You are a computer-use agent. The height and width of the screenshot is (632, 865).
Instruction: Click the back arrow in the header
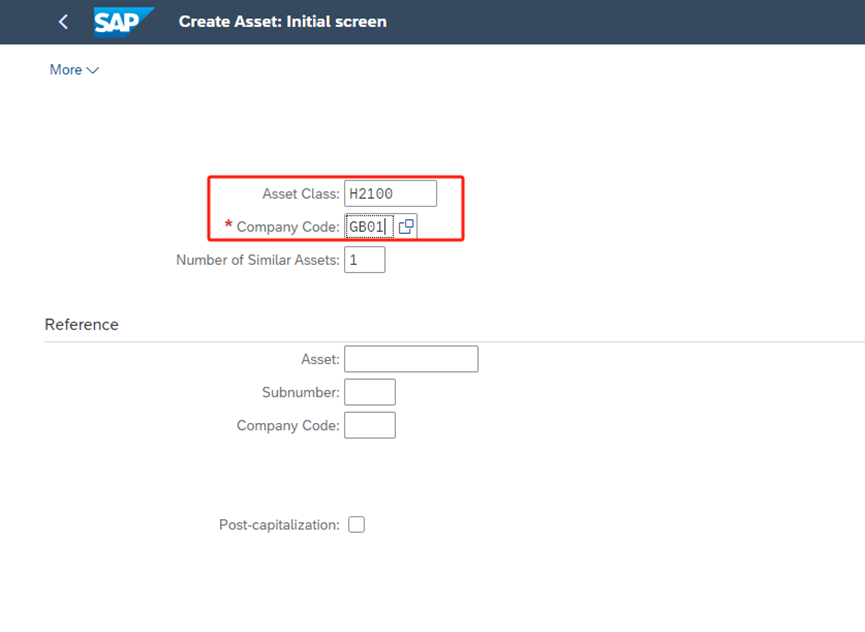pyautogui.click(x=63, y=21)
